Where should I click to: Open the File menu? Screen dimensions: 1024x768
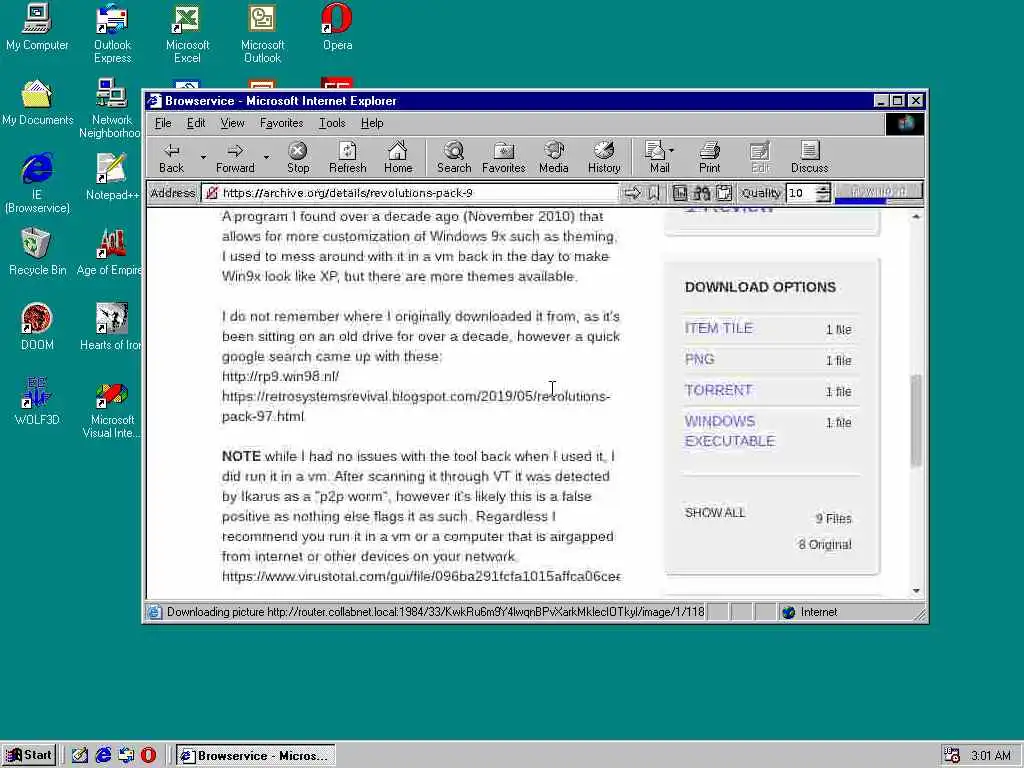tap(163, 123)
